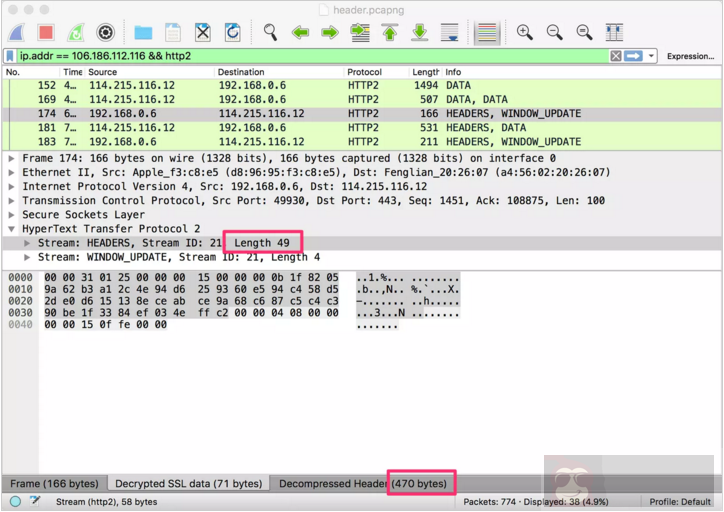Jump to last packet icon
This screenshot has height=512, width=724.
click(420, 33)
